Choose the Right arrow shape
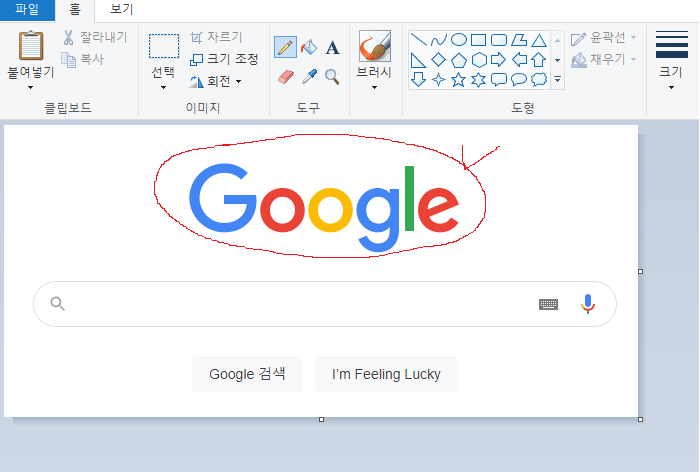The image size is (700, 472). (x=498, y=59)
